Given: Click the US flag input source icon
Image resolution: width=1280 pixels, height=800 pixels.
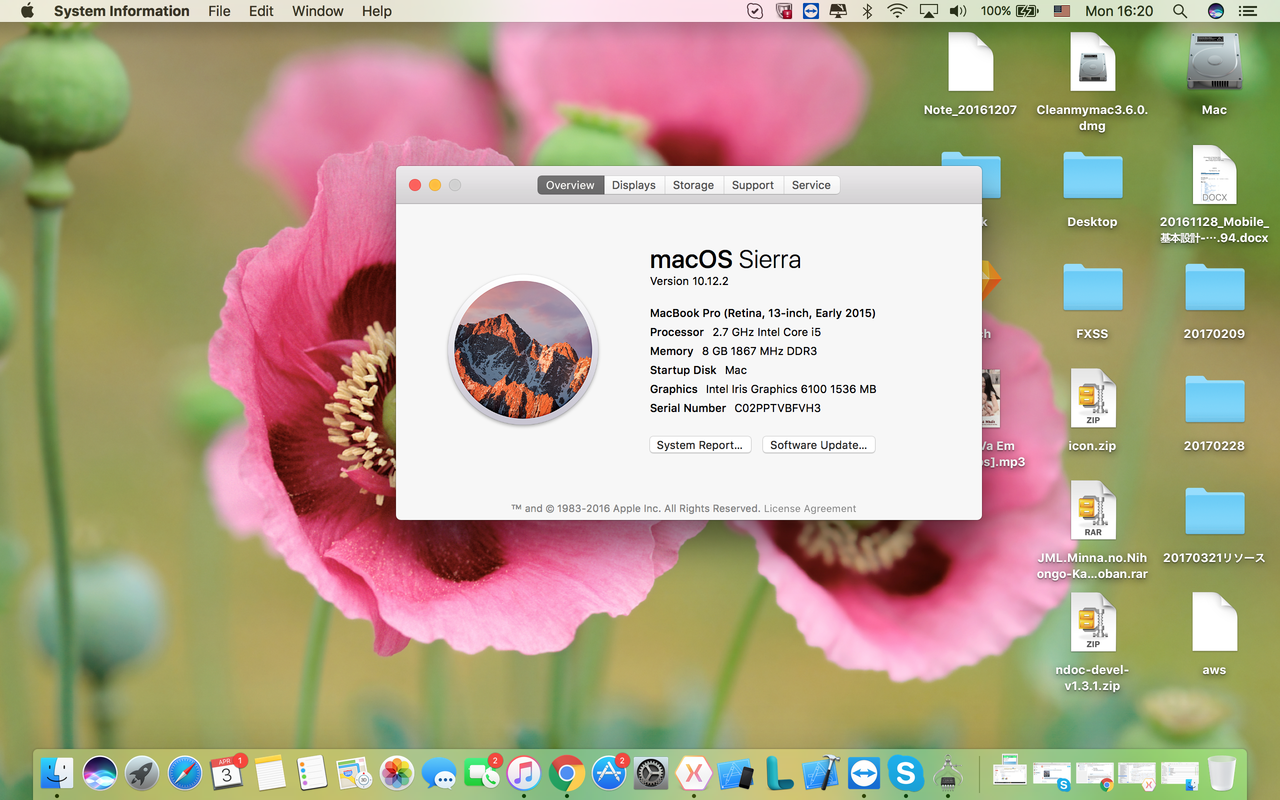Looking at the screenshot, I should [1062, 11].
